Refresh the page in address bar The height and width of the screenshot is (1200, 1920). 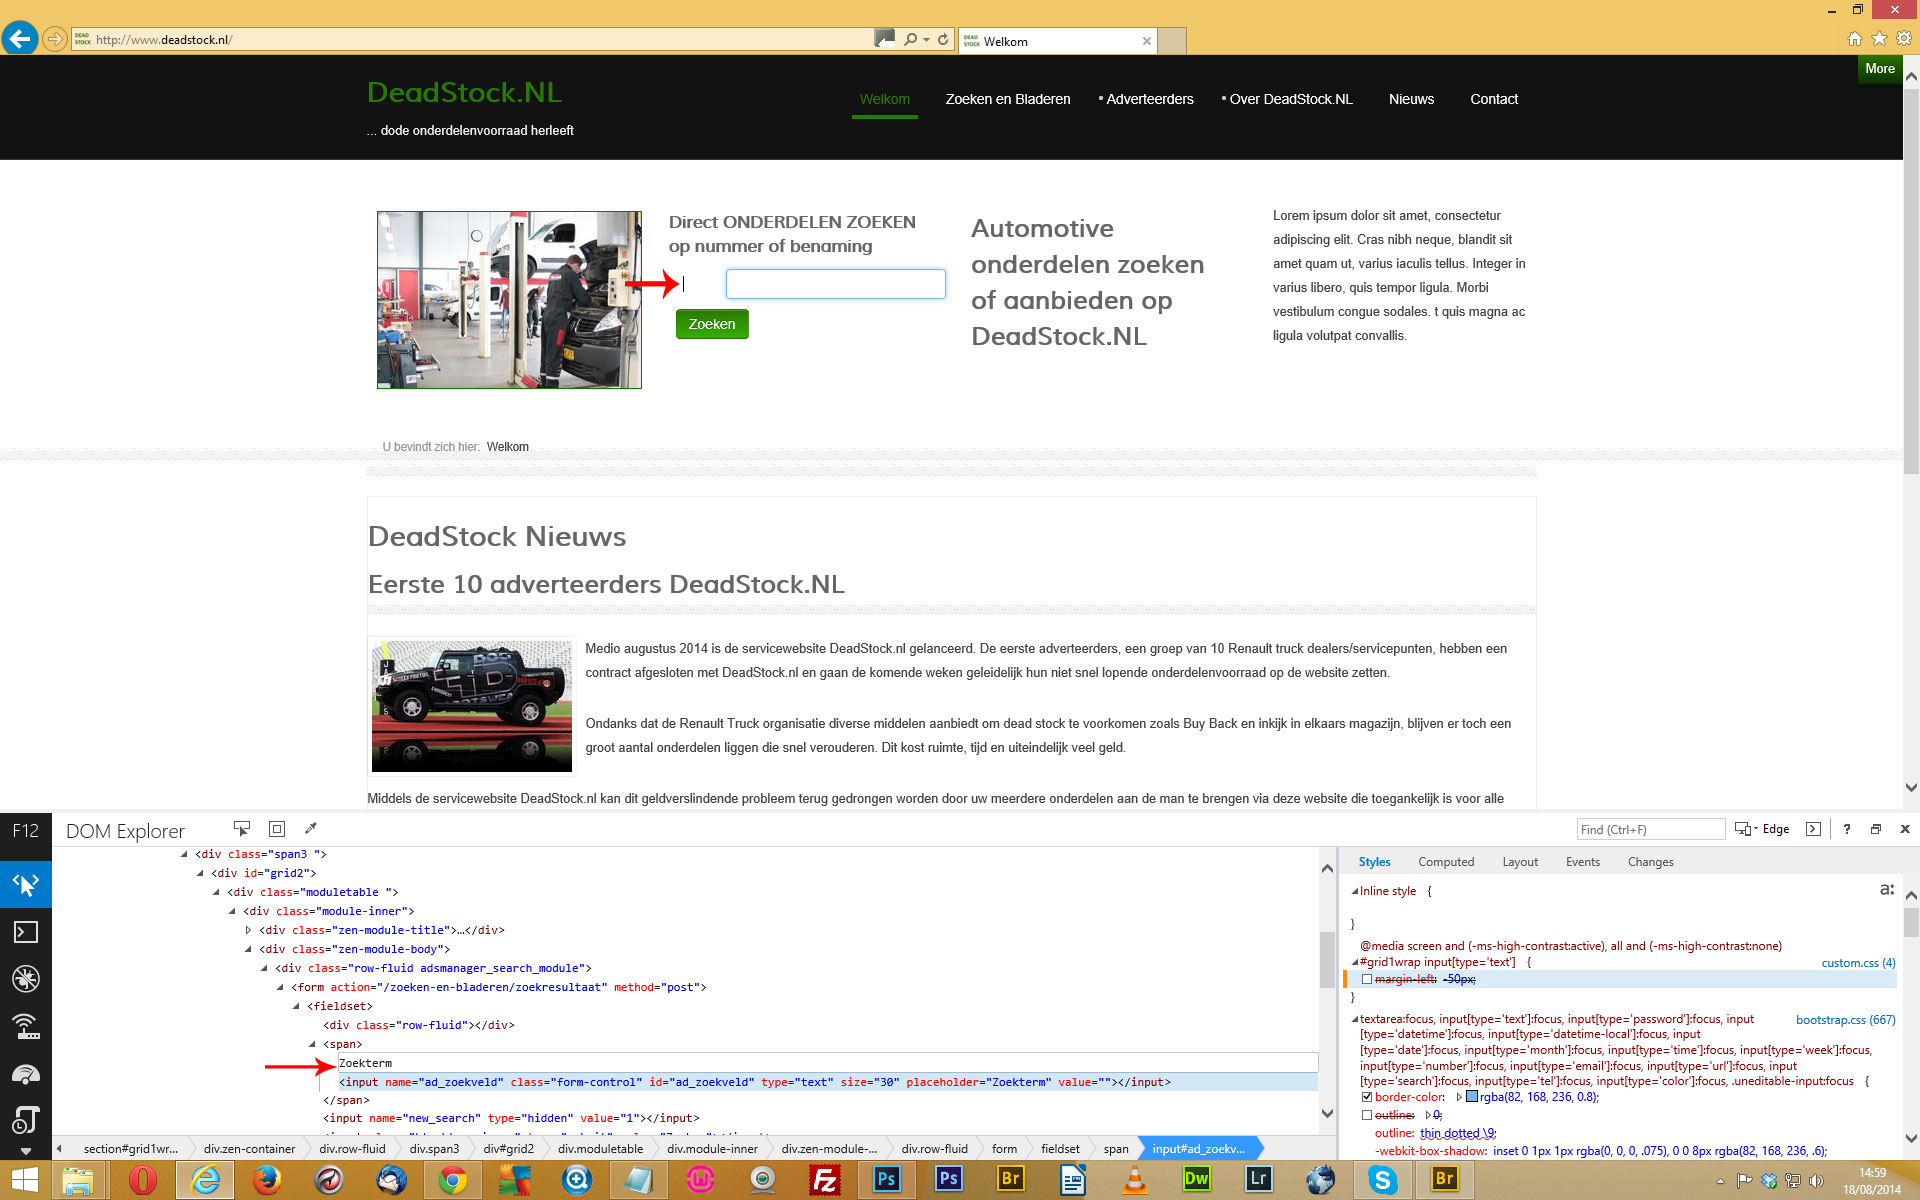coord(943,40)
